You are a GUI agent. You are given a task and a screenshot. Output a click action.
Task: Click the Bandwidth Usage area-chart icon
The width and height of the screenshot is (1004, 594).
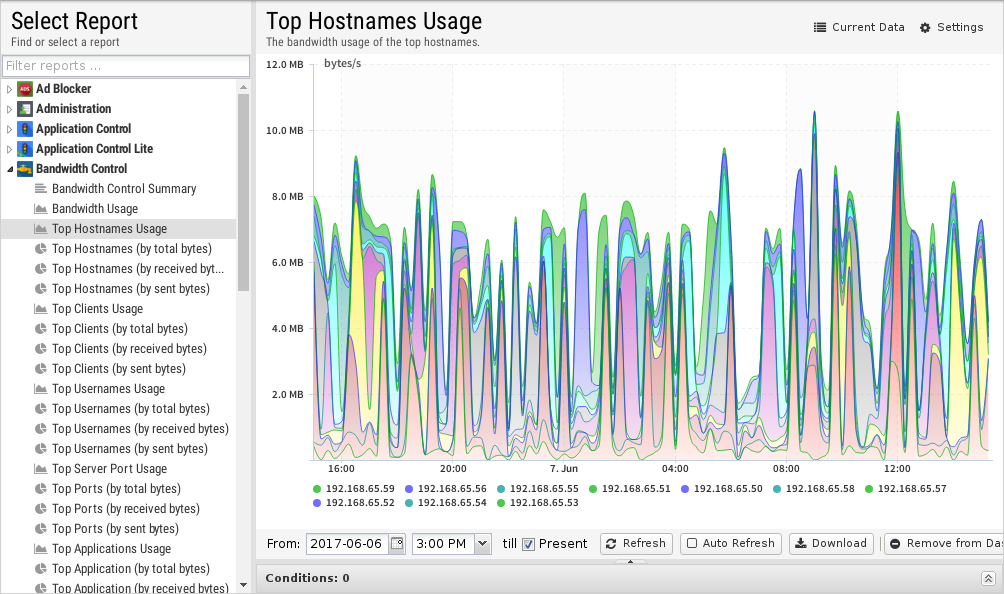(x=40, y=209)
